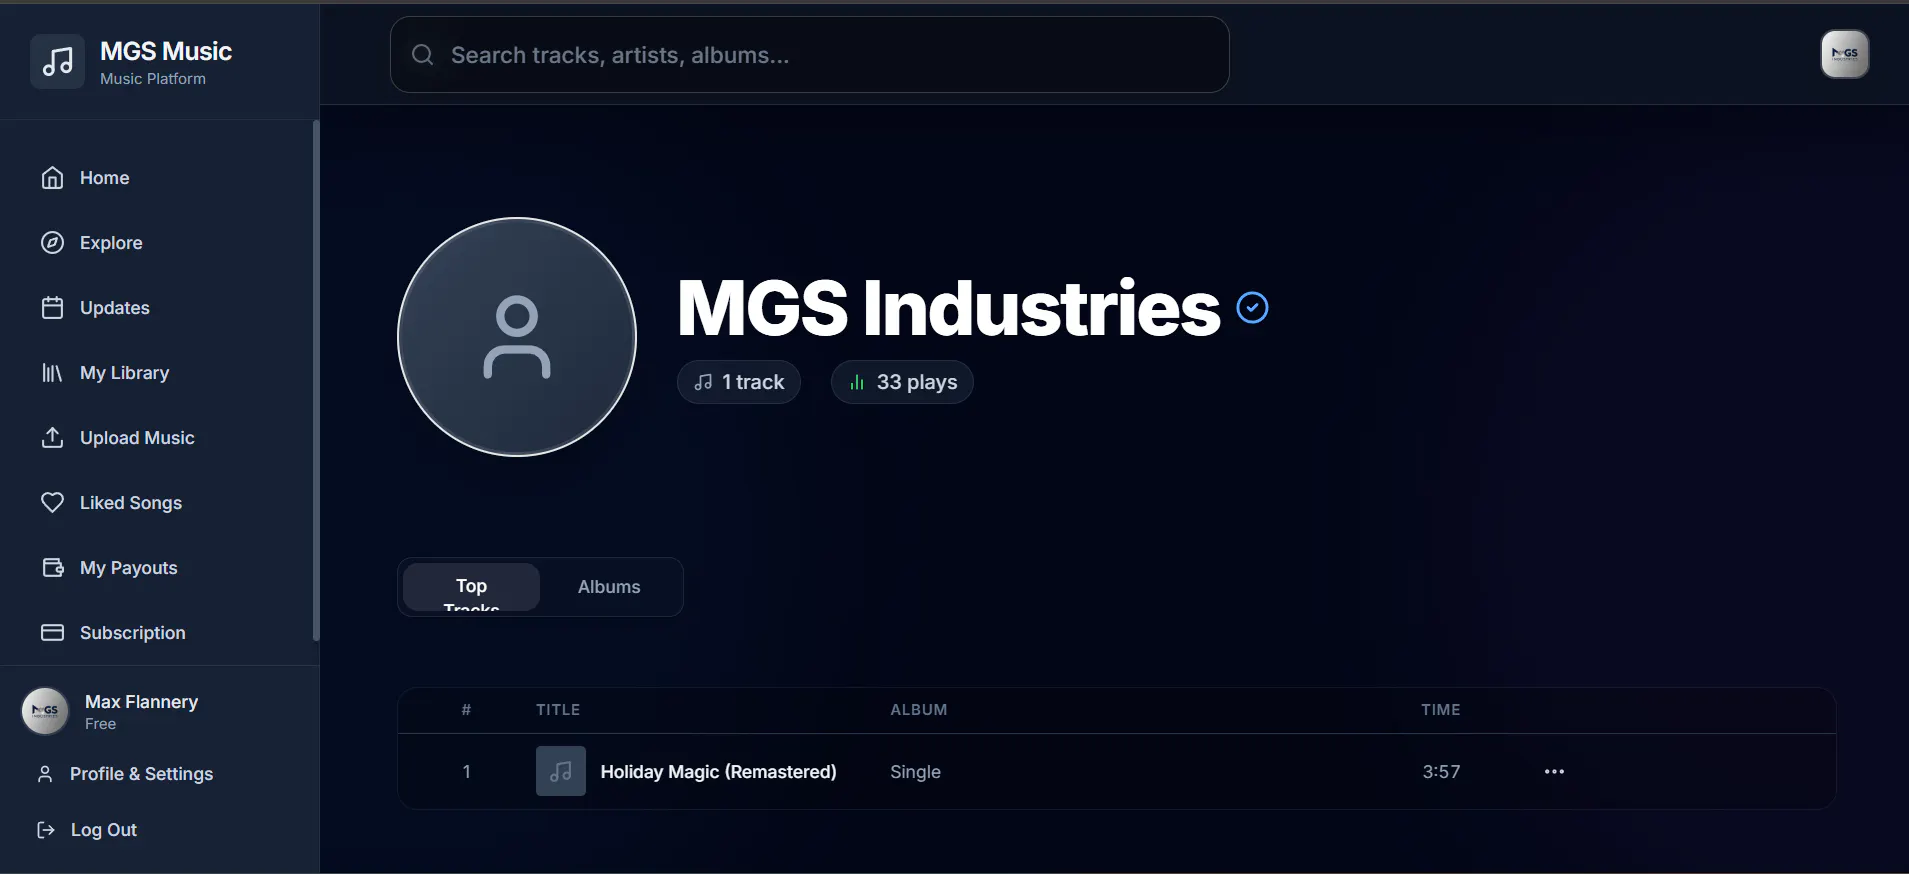Viewport: 1909px width, 874px height.
Task: Click the Home house icon
Action: (x=52, y=178)
